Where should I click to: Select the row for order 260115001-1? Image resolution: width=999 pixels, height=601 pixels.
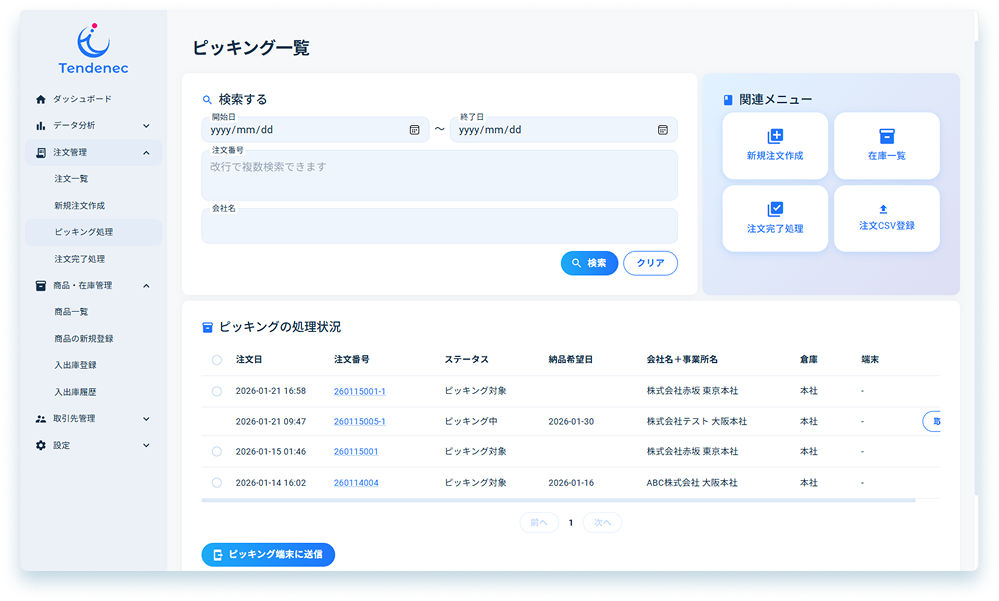click(x=217, y=391)
